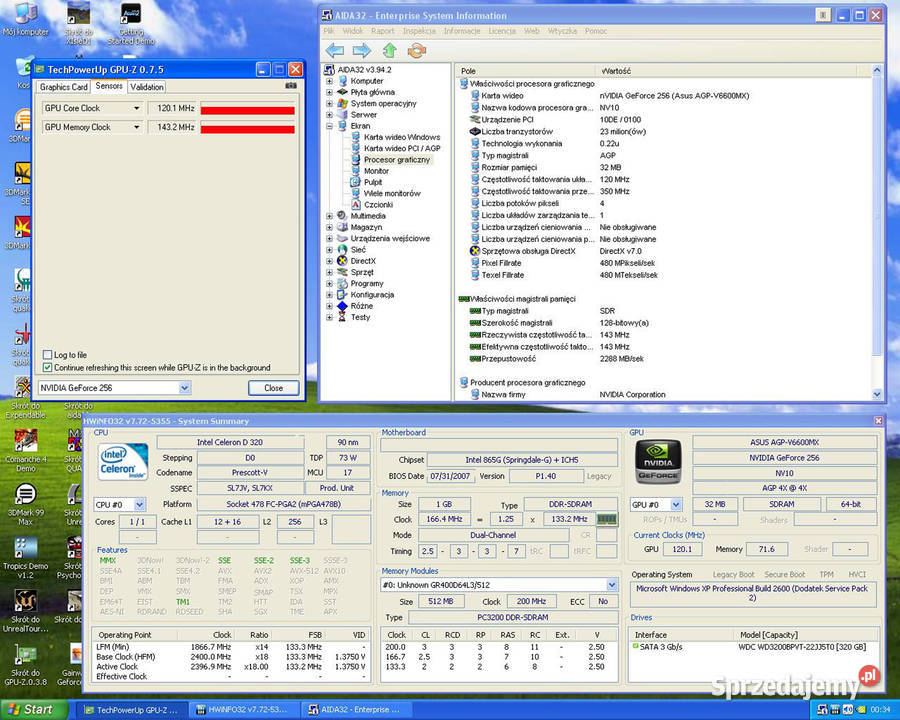Click the AIDA32 back arrow toolbar icon
This screenshot has width=900, height=720.
[335, 51]
